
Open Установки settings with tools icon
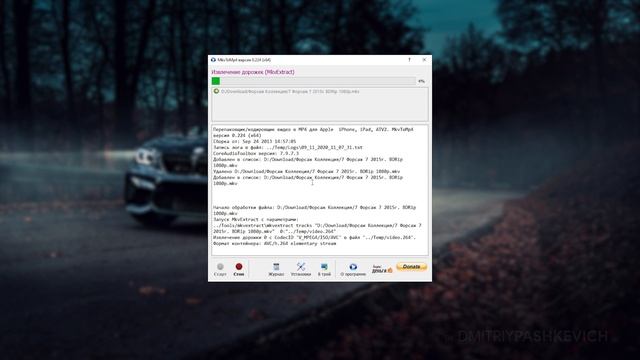coord(300,269)
